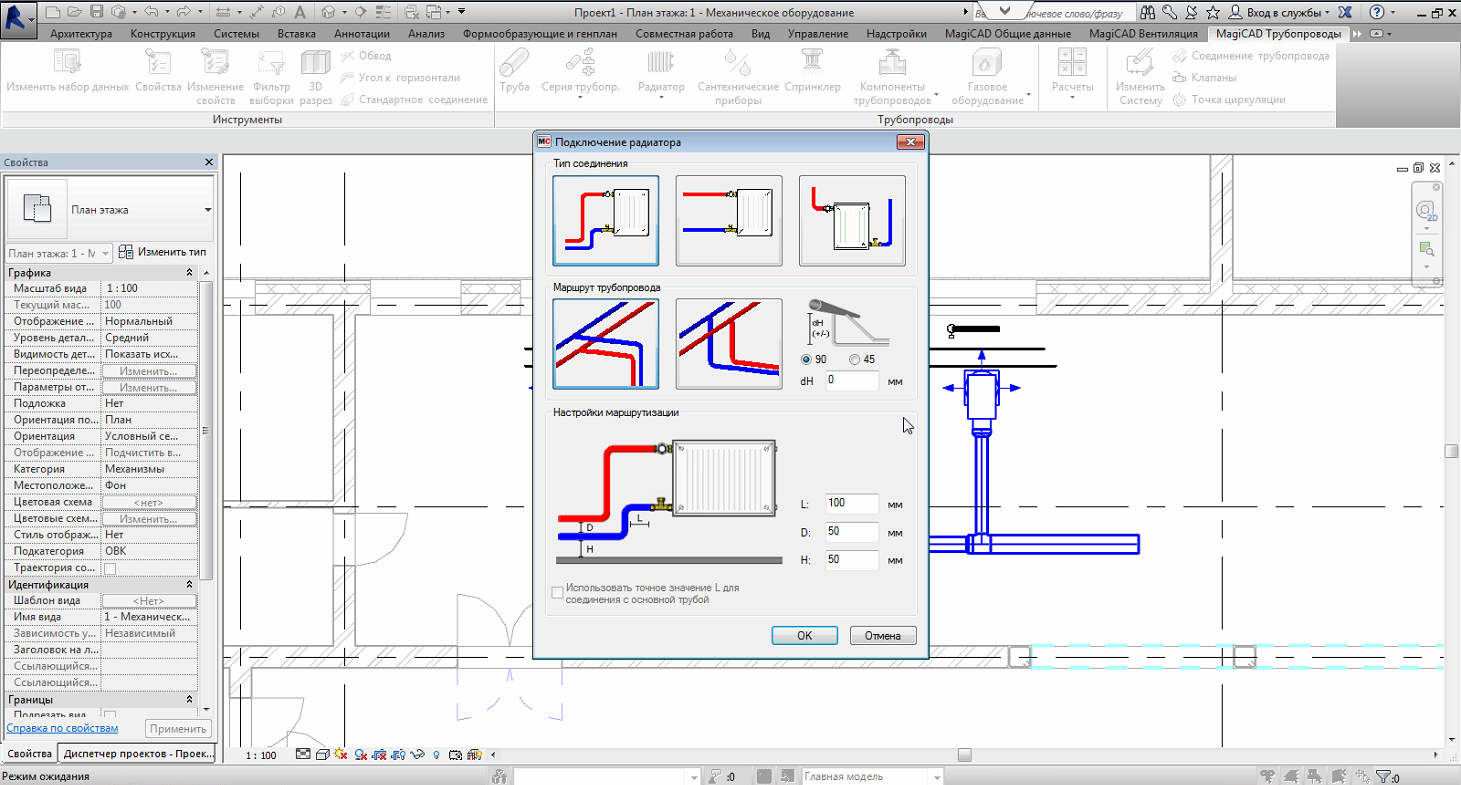Open the MagiCAD Вентиляция ribbon tab
The width and height of the screenshot is (1461, 785).
(x=1143, y=33)
